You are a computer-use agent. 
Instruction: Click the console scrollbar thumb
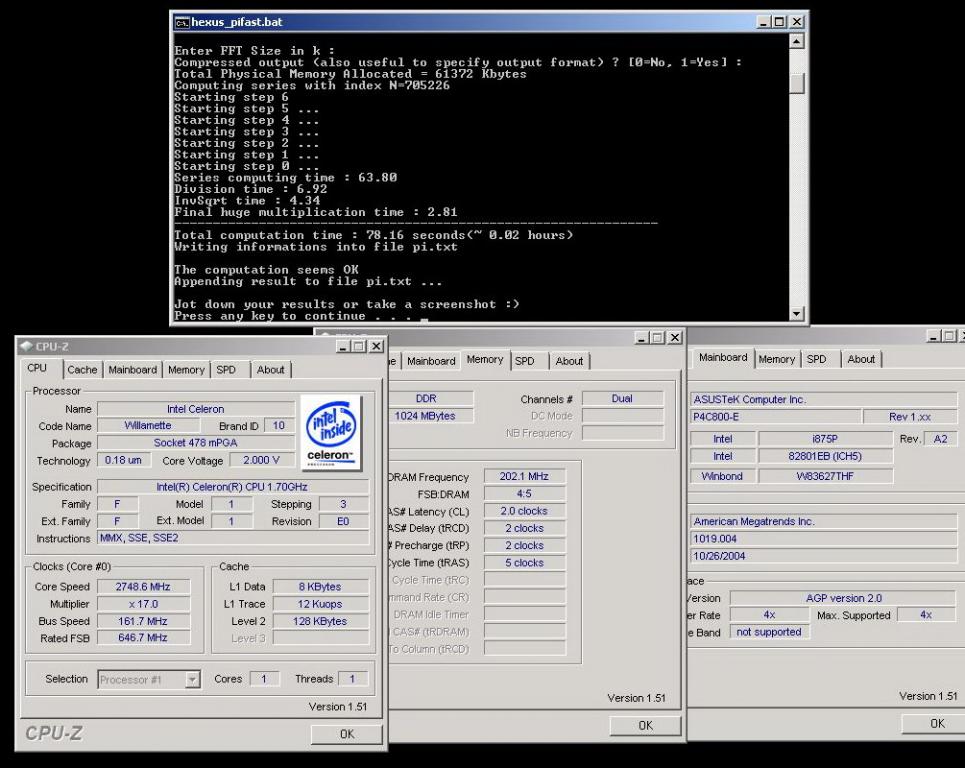796,83
